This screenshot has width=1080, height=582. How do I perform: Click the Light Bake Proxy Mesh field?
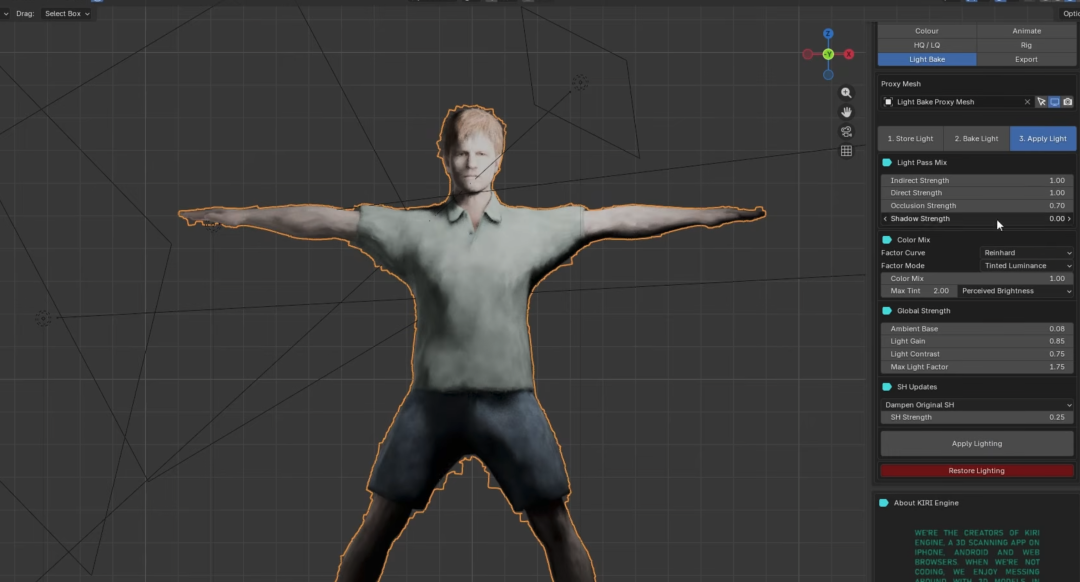coord(957,102)
